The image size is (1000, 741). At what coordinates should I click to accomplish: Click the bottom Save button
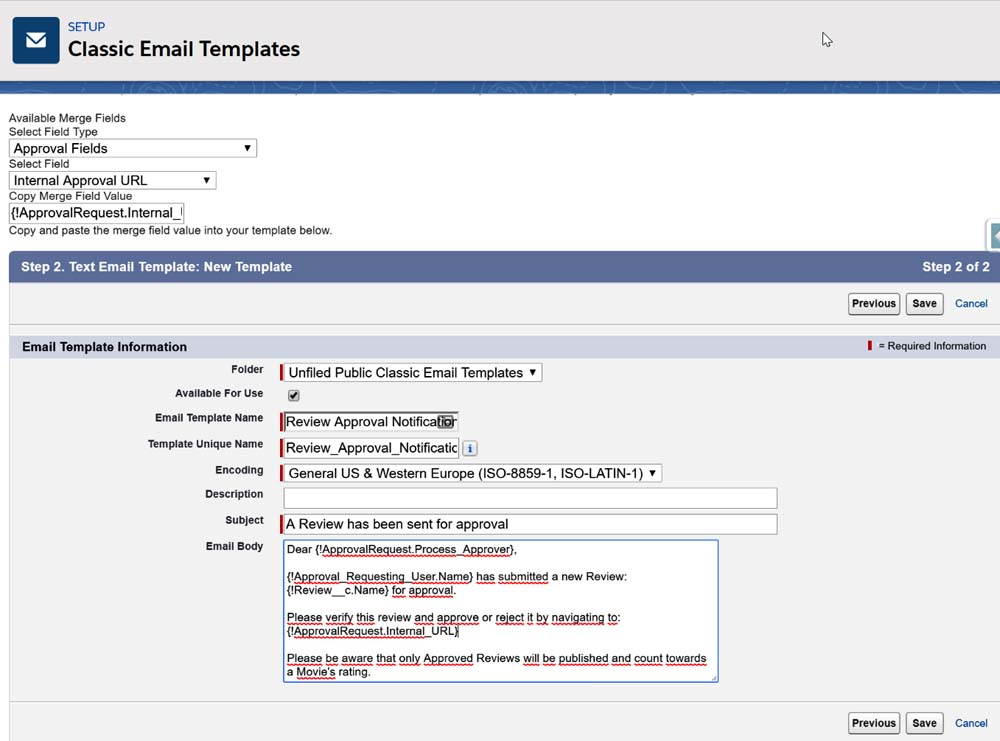924,723
